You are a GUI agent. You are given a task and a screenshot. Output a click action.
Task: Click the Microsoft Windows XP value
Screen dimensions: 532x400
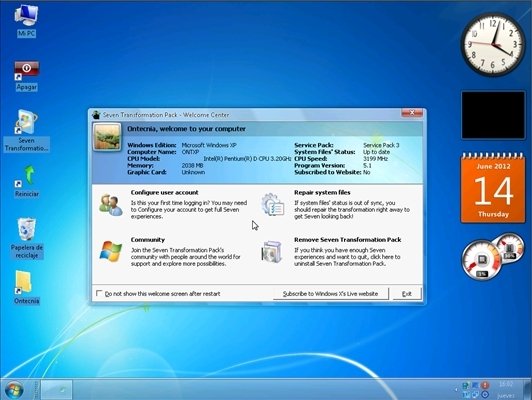click(x=209, y=145)
